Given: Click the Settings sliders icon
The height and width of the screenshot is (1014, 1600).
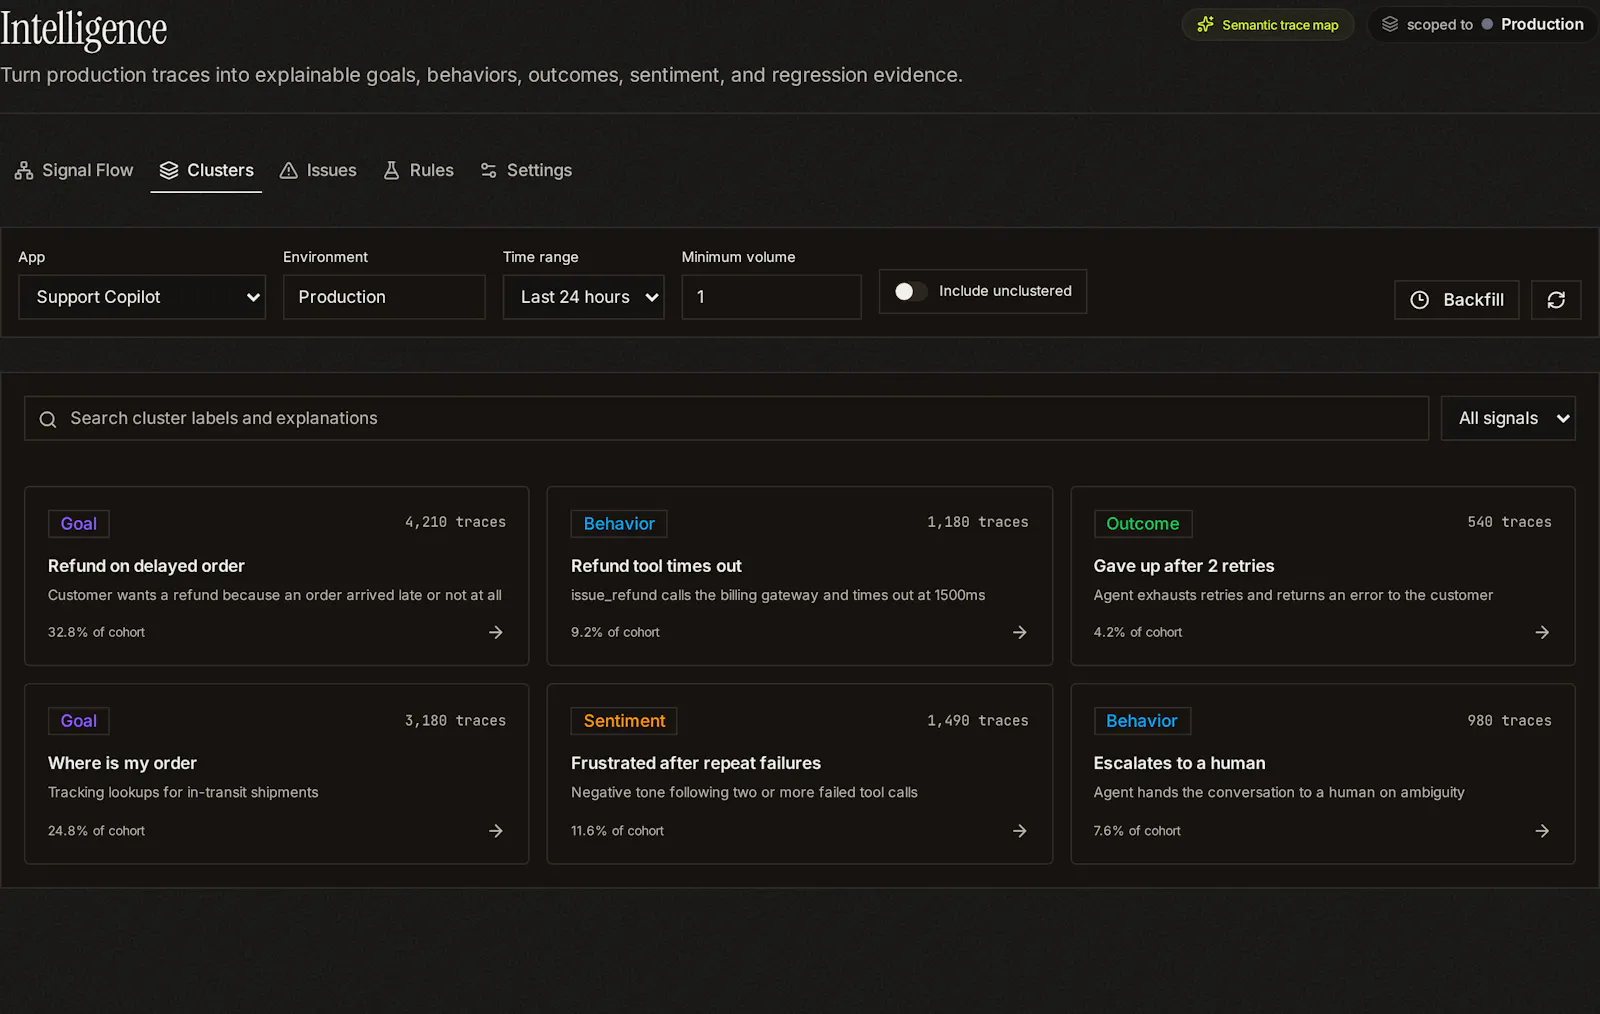Looking at the screenshot, I should [x=489, y=171].
